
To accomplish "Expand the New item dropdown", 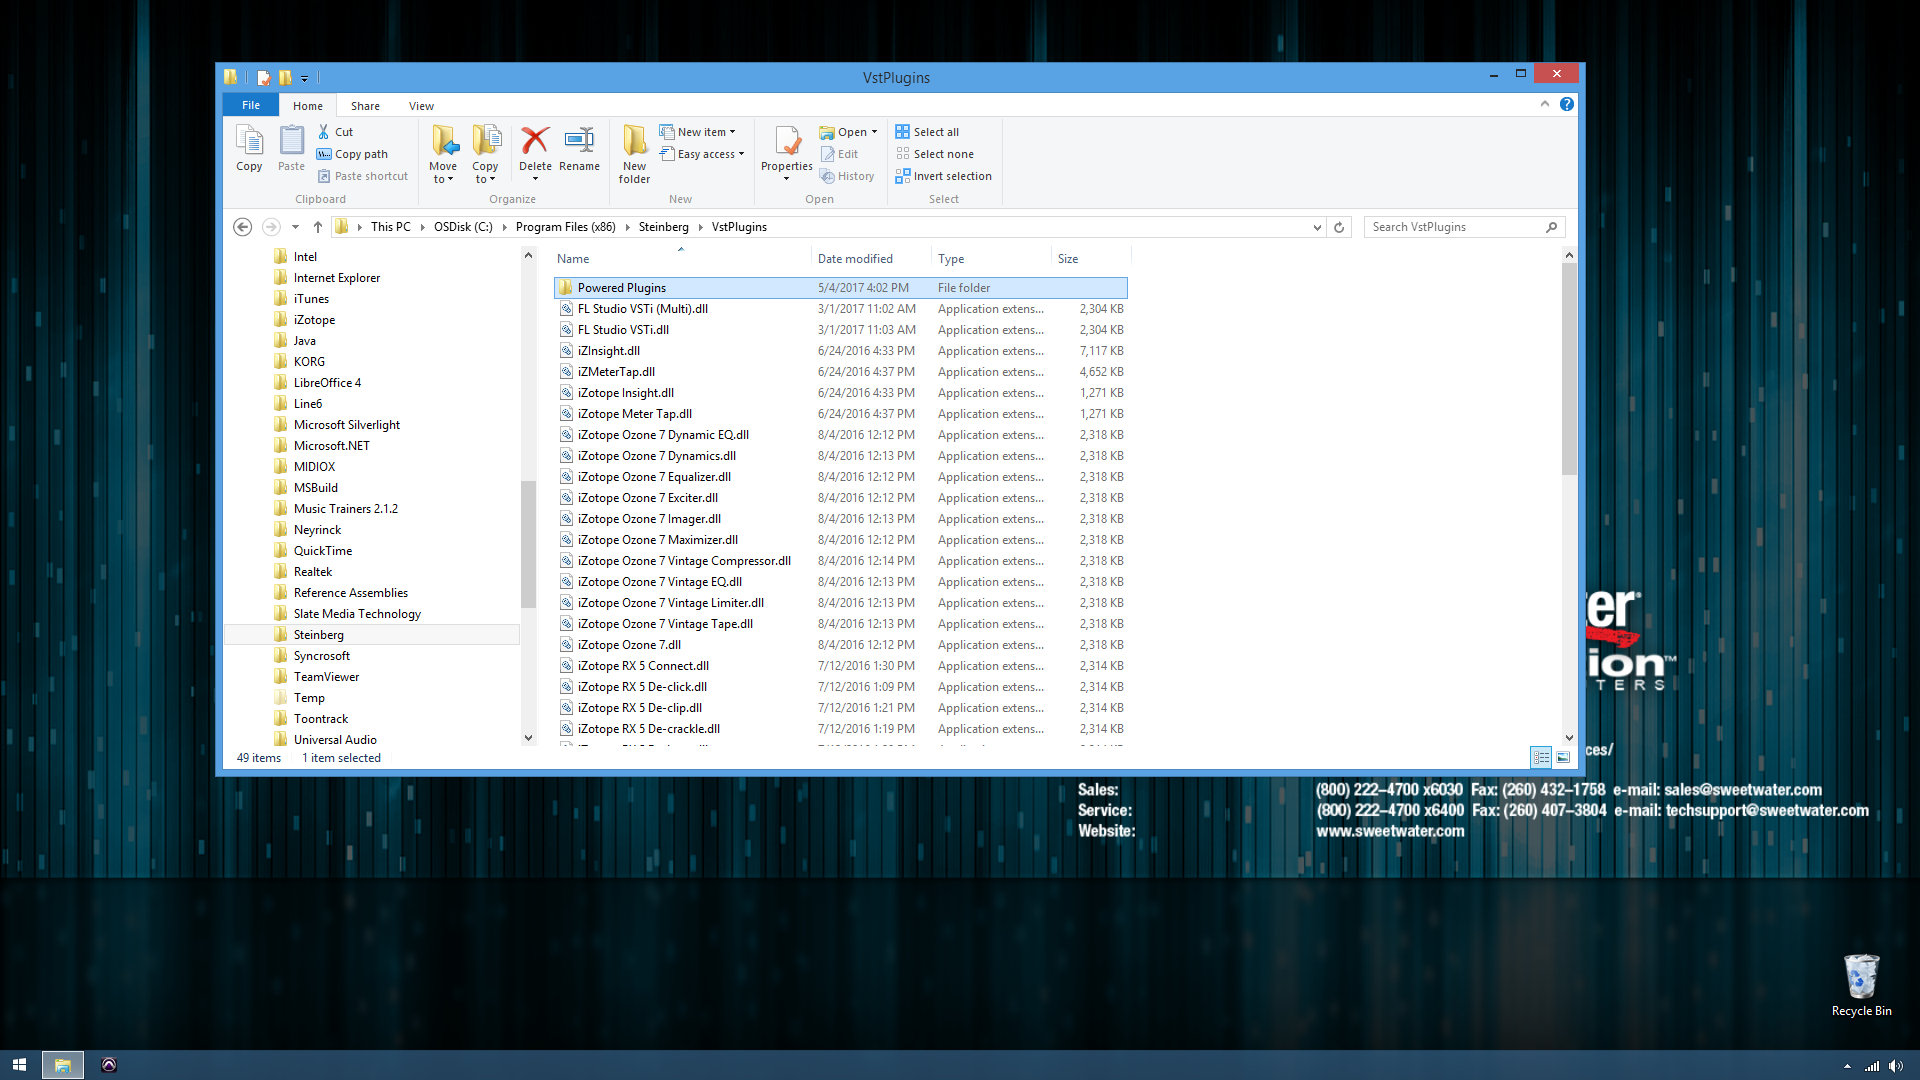I will click(698, 131).
